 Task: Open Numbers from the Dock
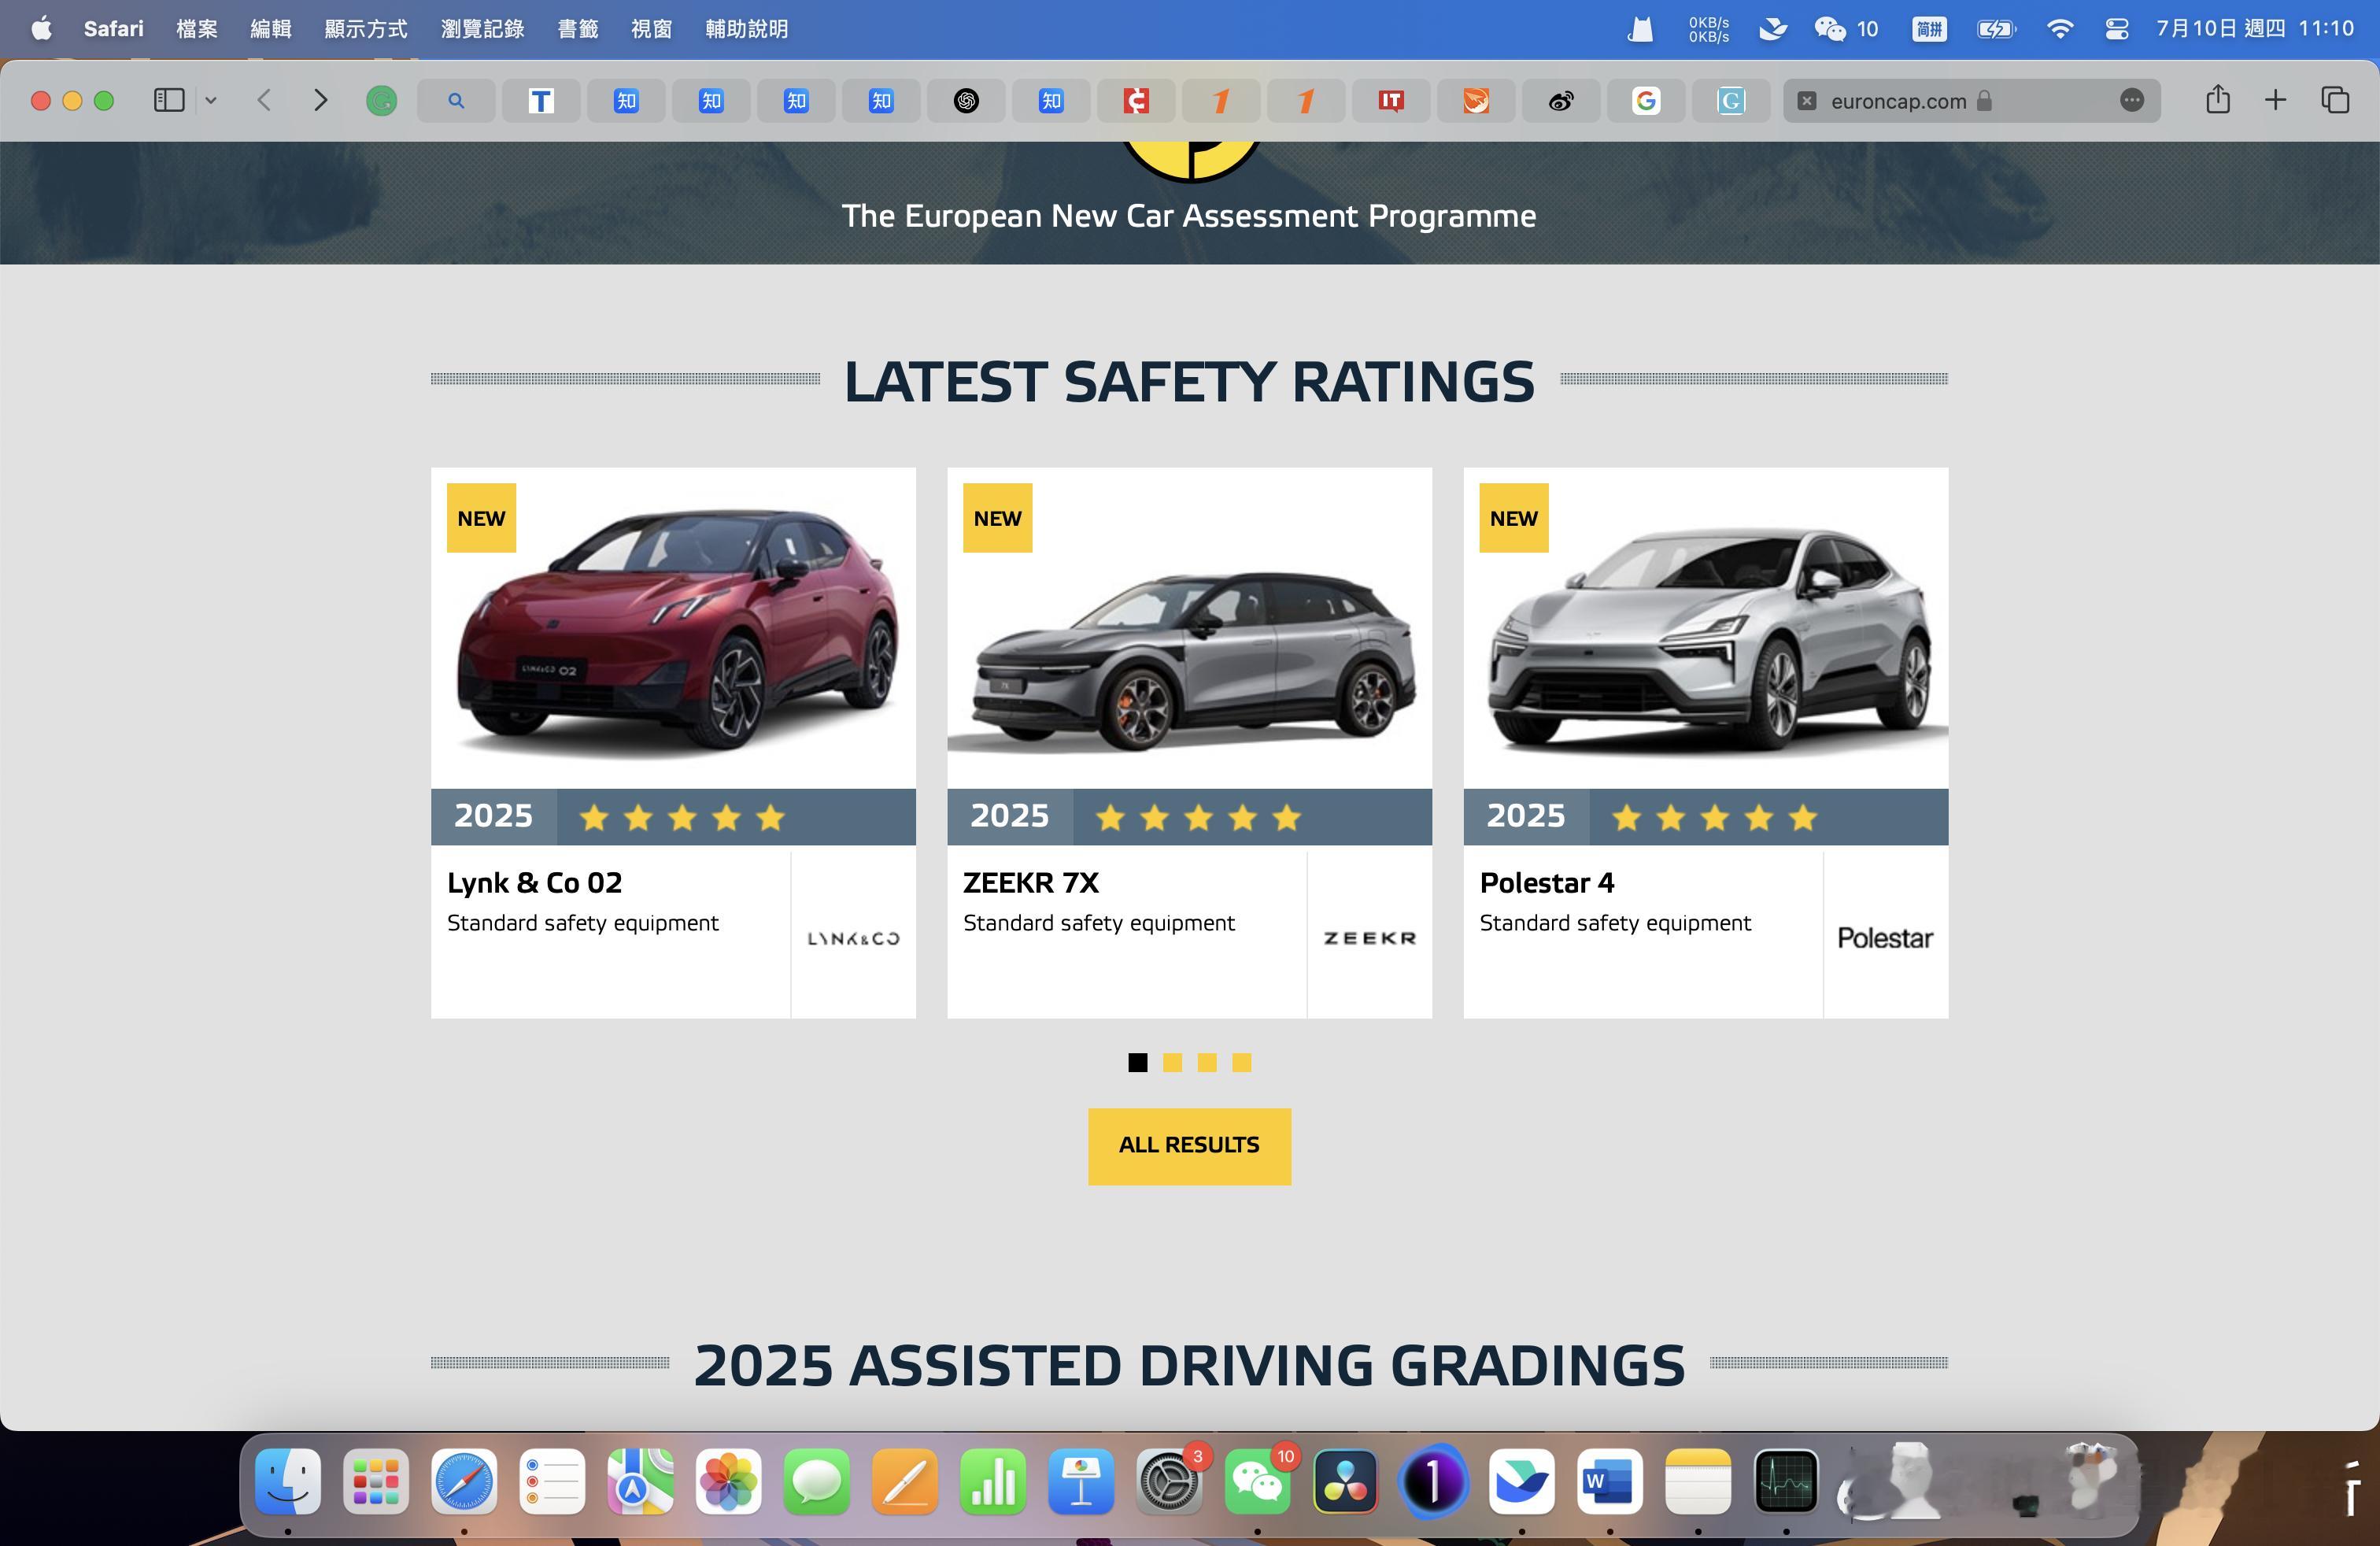[993, 1481]
